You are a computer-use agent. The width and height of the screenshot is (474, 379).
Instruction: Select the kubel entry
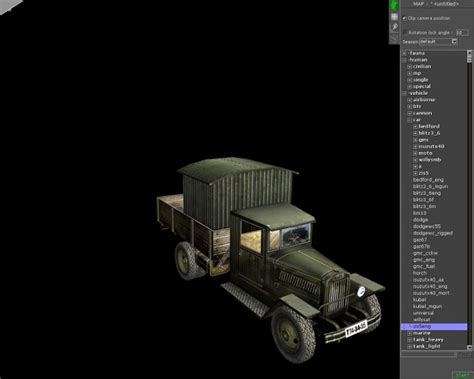420,300
